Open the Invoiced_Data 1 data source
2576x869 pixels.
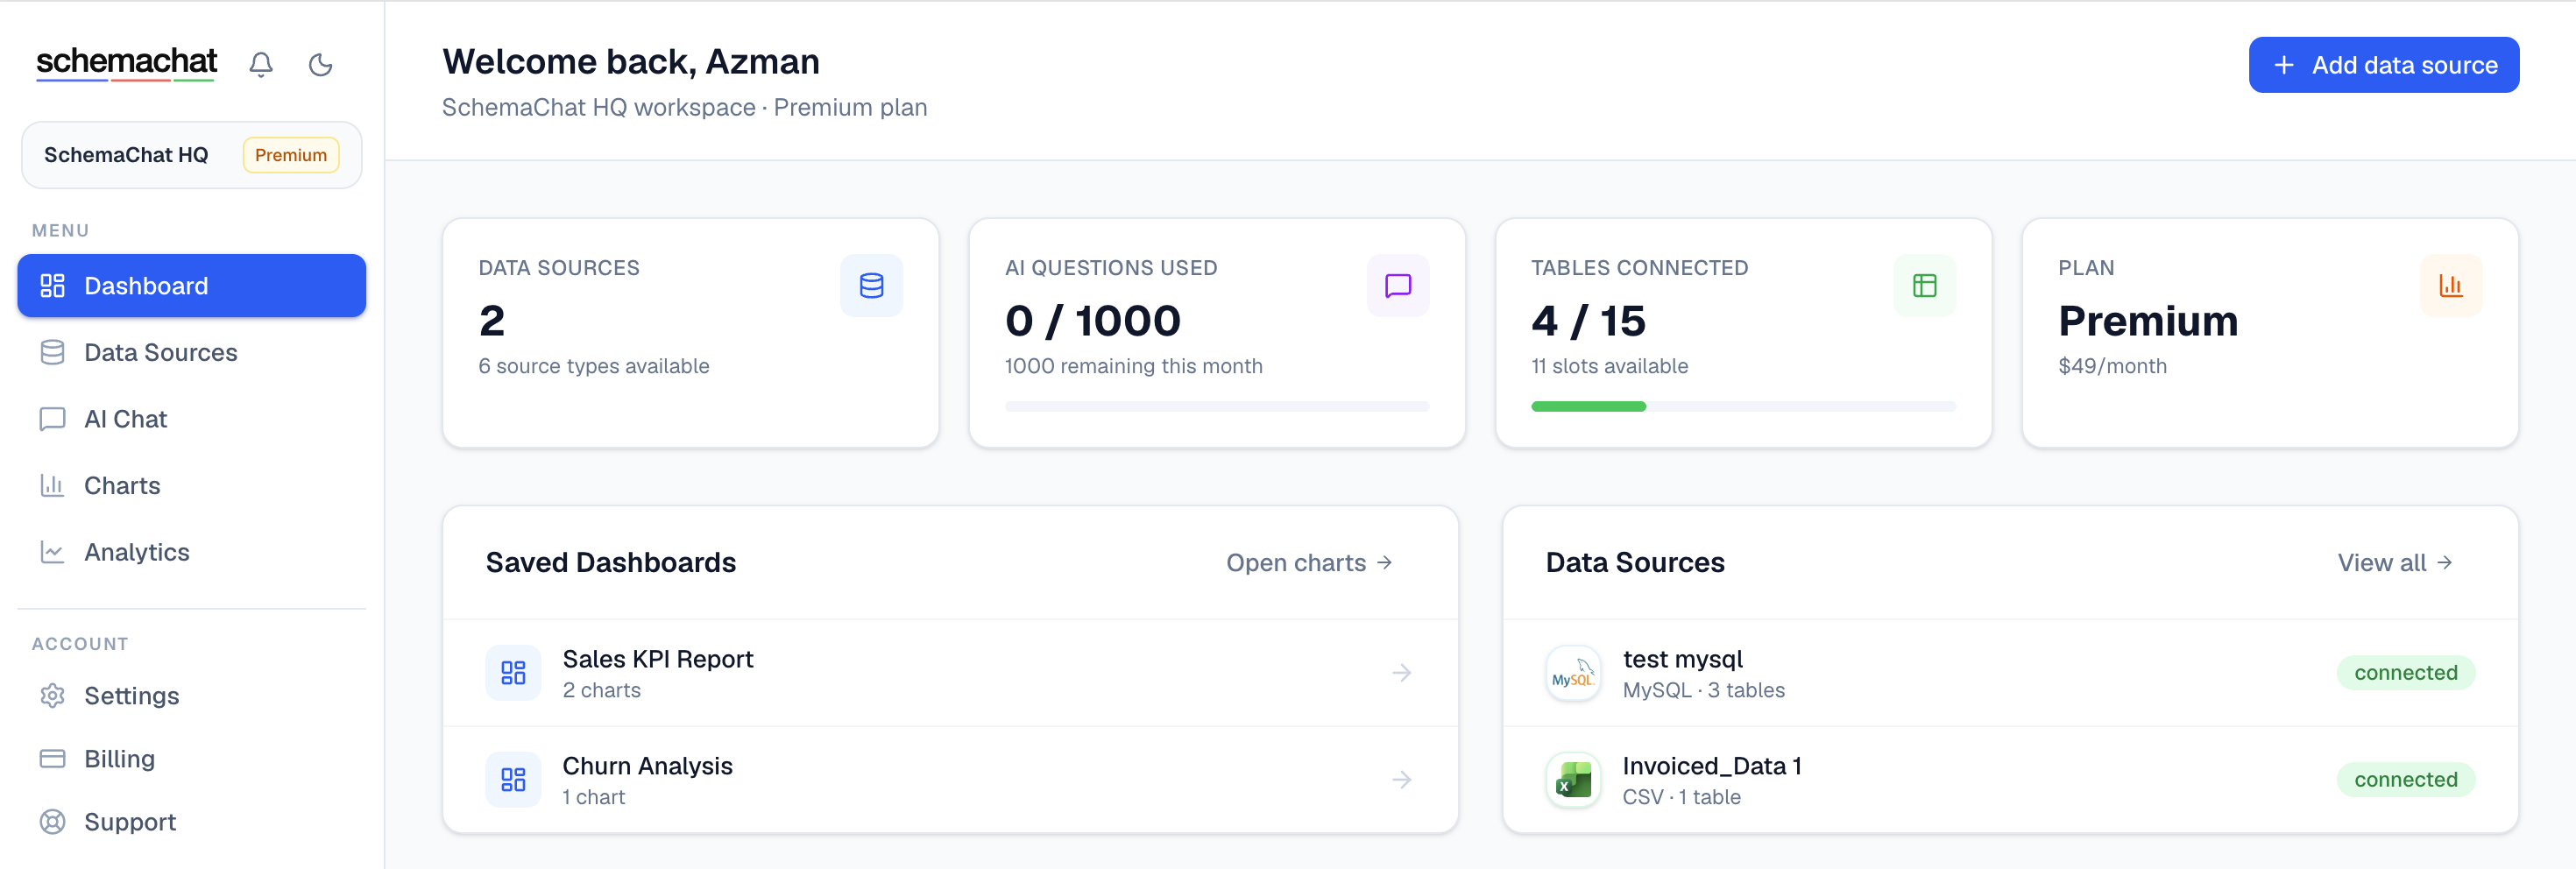tap(2010, 780)
